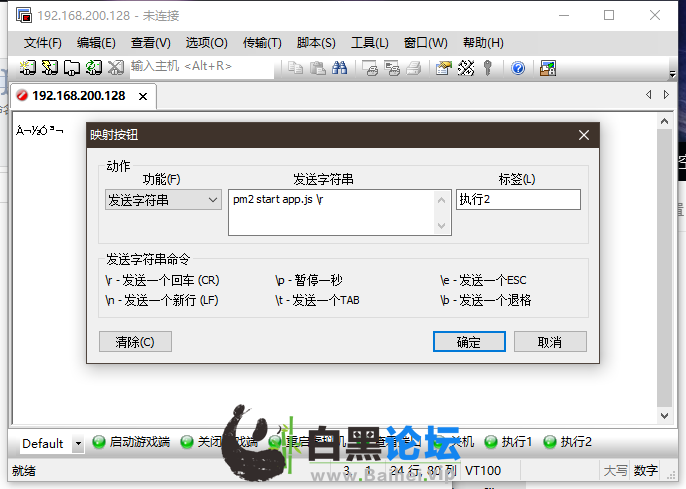This screenshot has width=686, height=489.
Task: Click the Copy toolbar icon
Action: (x=296, y=68)
